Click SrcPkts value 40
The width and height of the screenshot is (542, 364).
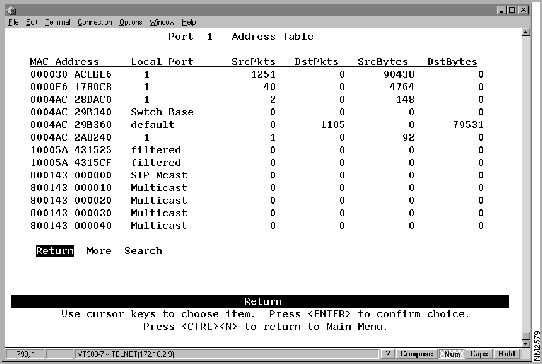click(x=269, y=87)
